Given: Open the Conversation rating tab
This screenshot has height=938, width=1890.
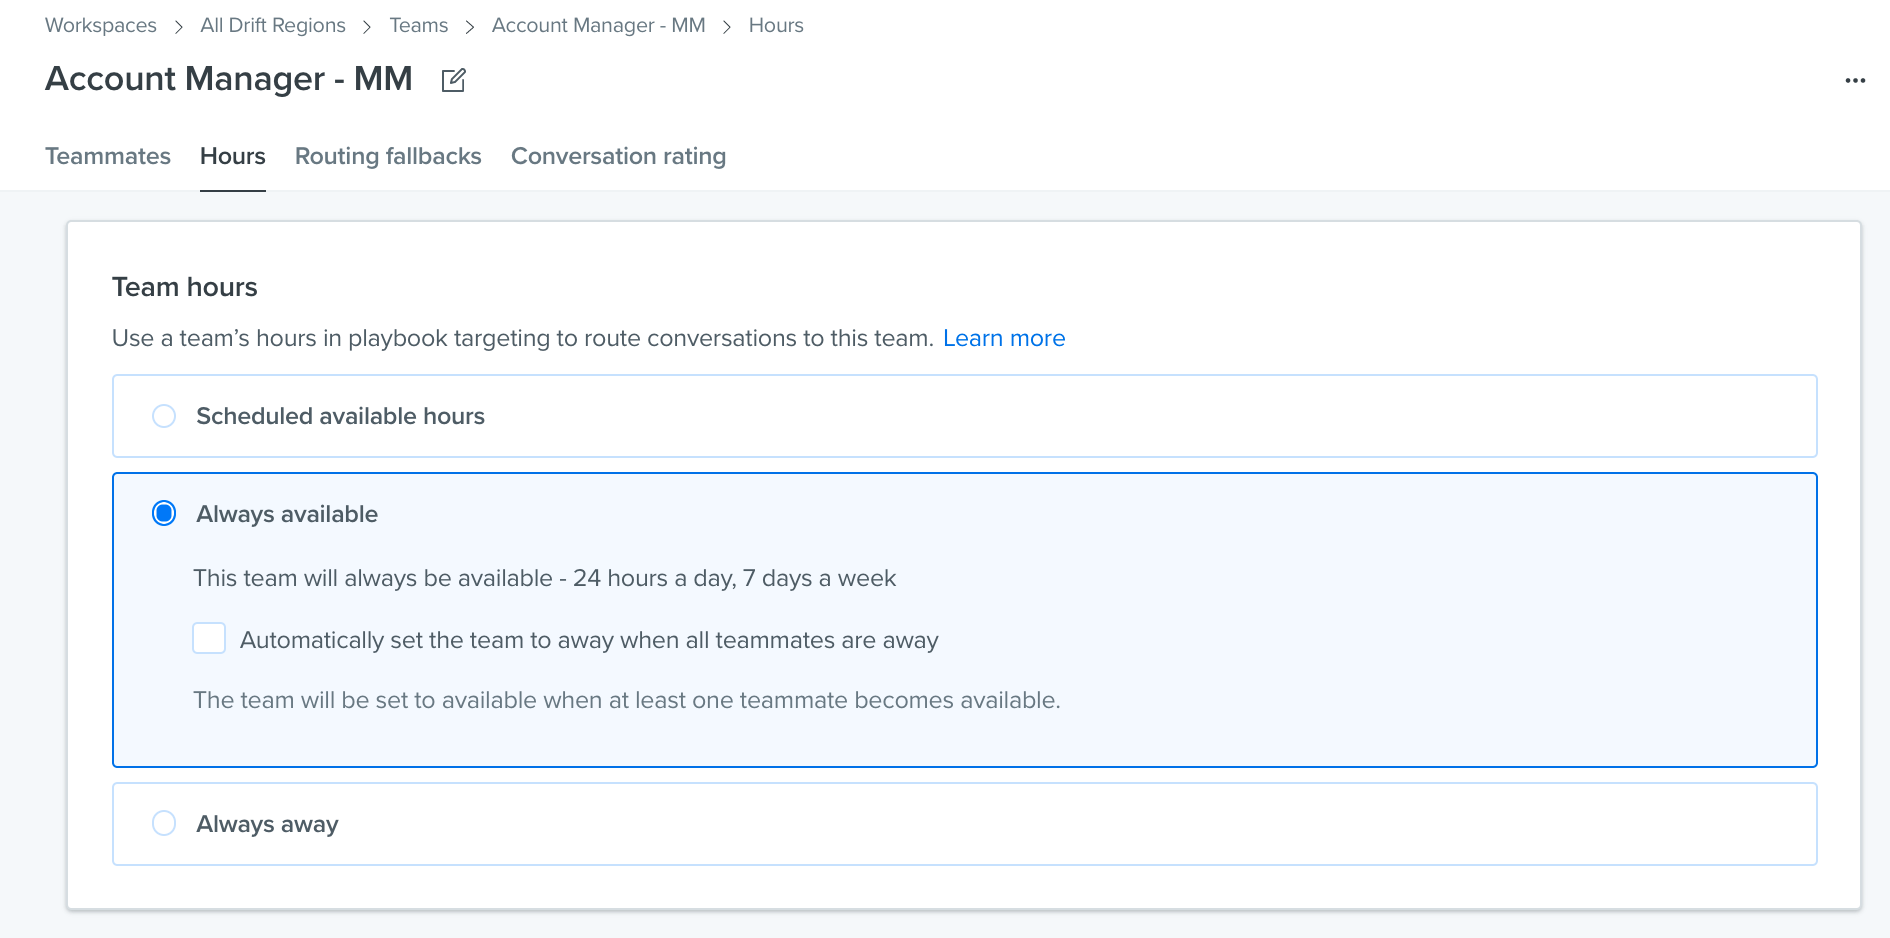Looking at the screenshot, I should pyautogui.click(x=619, y=156).
